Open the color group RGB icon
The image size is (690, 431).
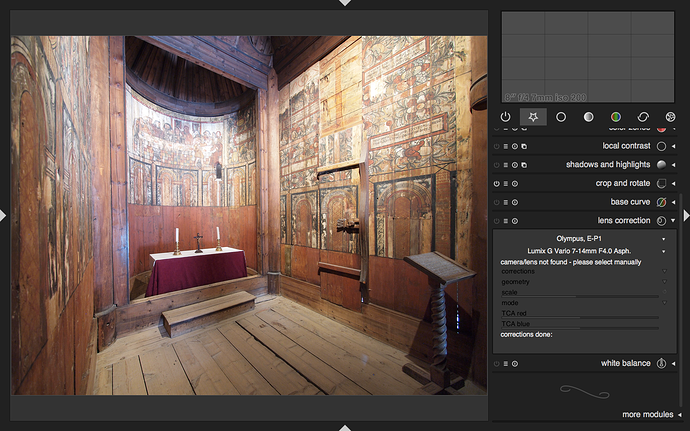(616, 117)
